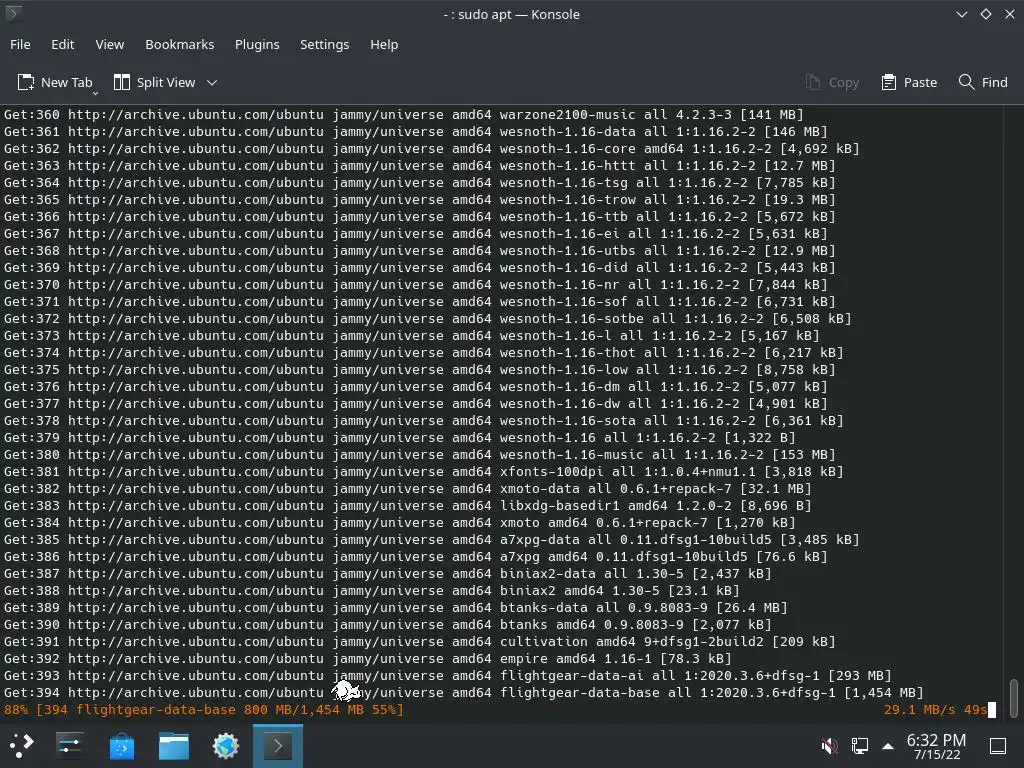Expand the hidden system tray icons arrow
This screenshot has height=768, width=1024.
[x=888, y=745]
